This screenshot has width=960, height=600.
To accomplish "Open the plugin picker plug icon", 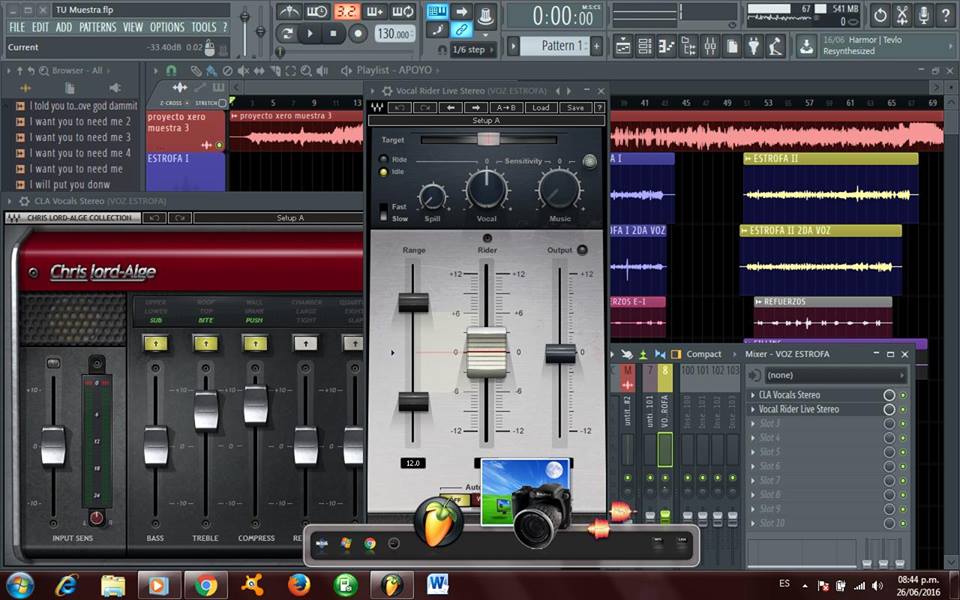I will (754, 47).
